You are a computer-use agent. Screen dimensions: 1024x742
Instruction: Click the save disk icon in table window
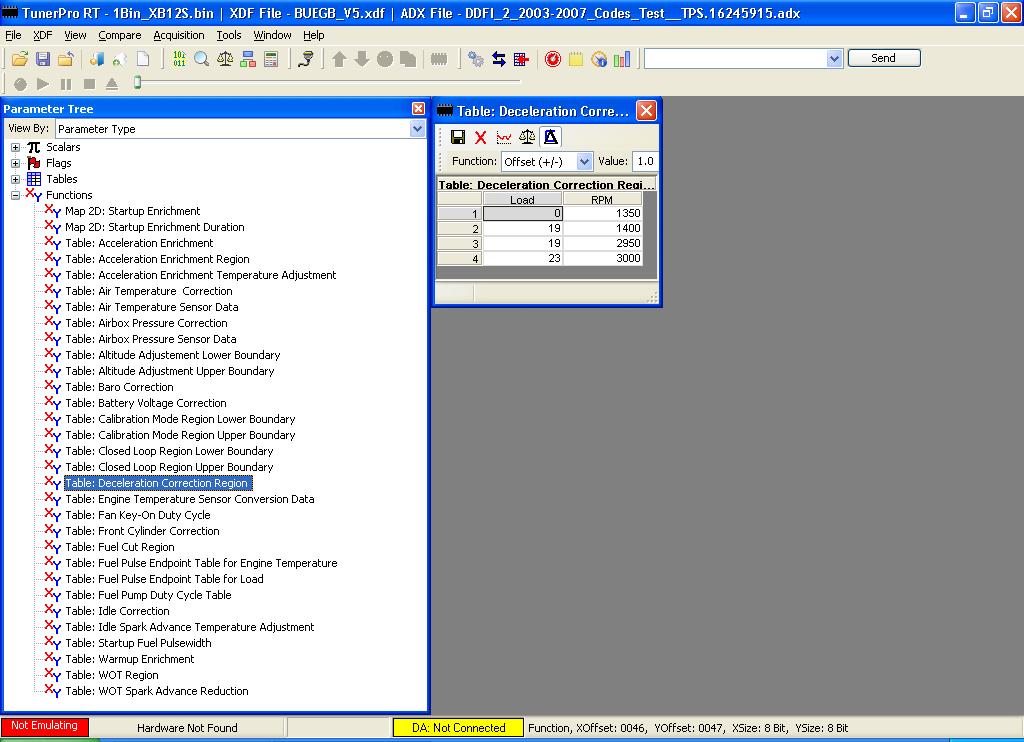point(458,137)
